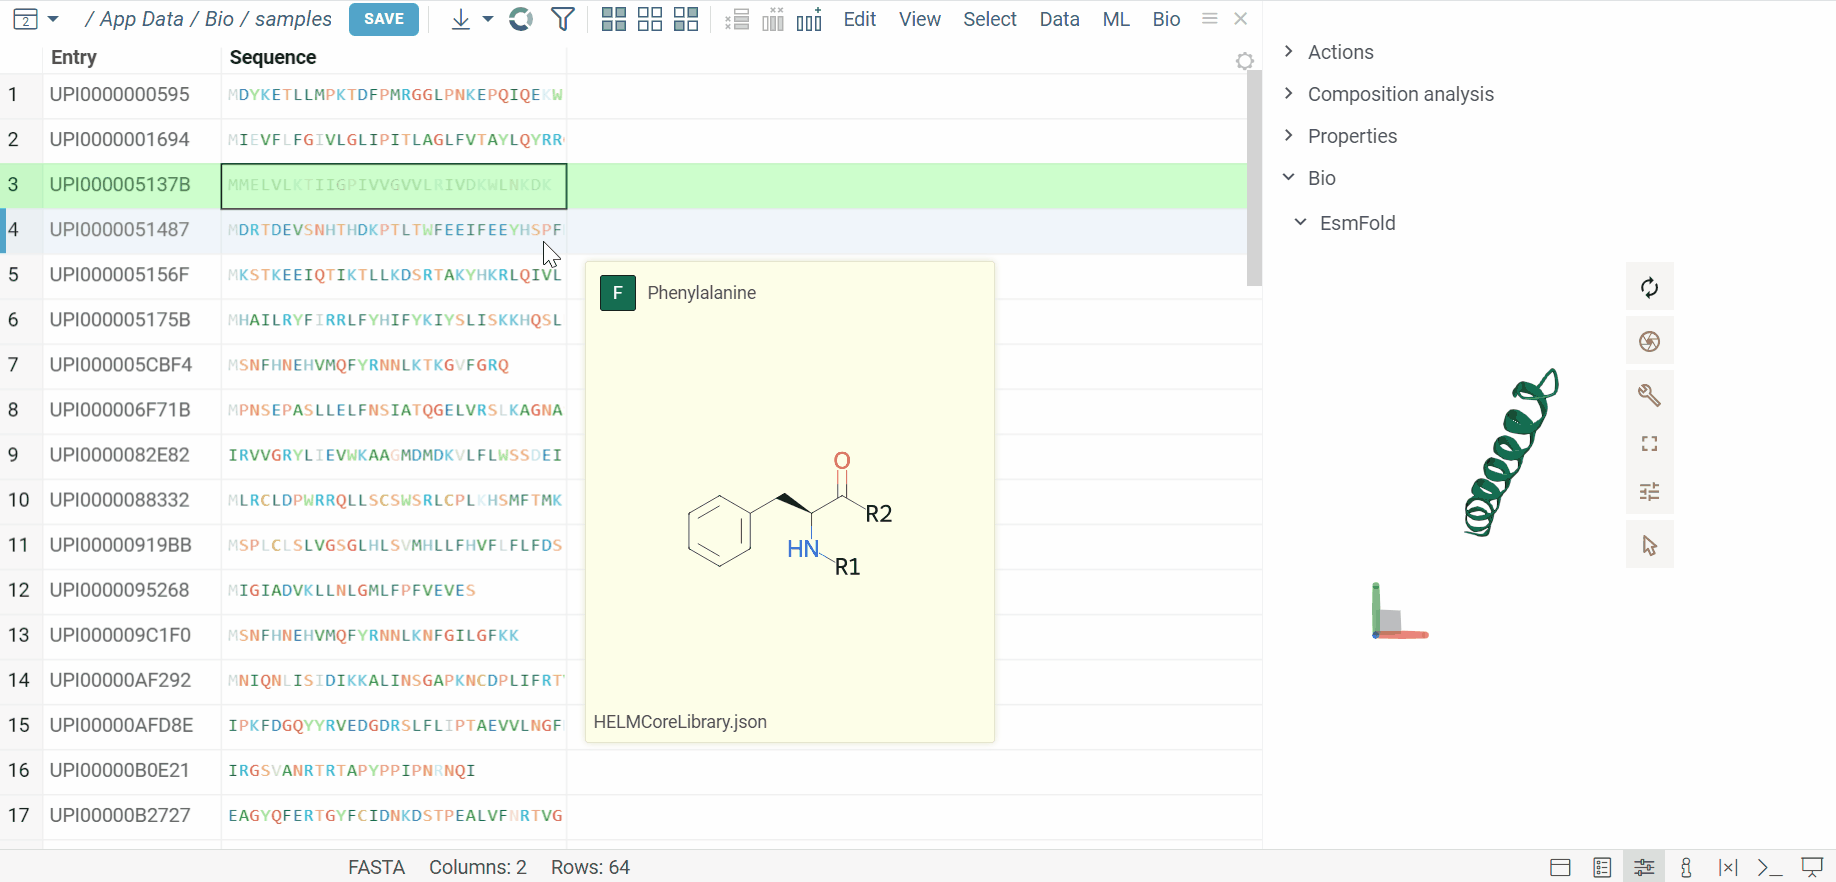1836x882 pixels.
Task: Click the table vertical scrollbar thumb
Action: click(1254, 178)
